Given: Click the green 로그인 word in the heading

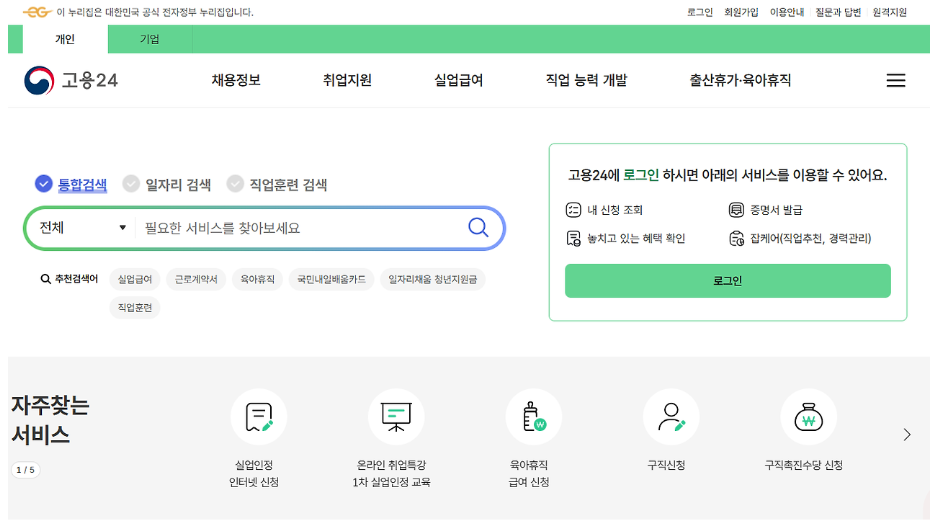Looking at the screenshot, I should [x=641, y=175].
